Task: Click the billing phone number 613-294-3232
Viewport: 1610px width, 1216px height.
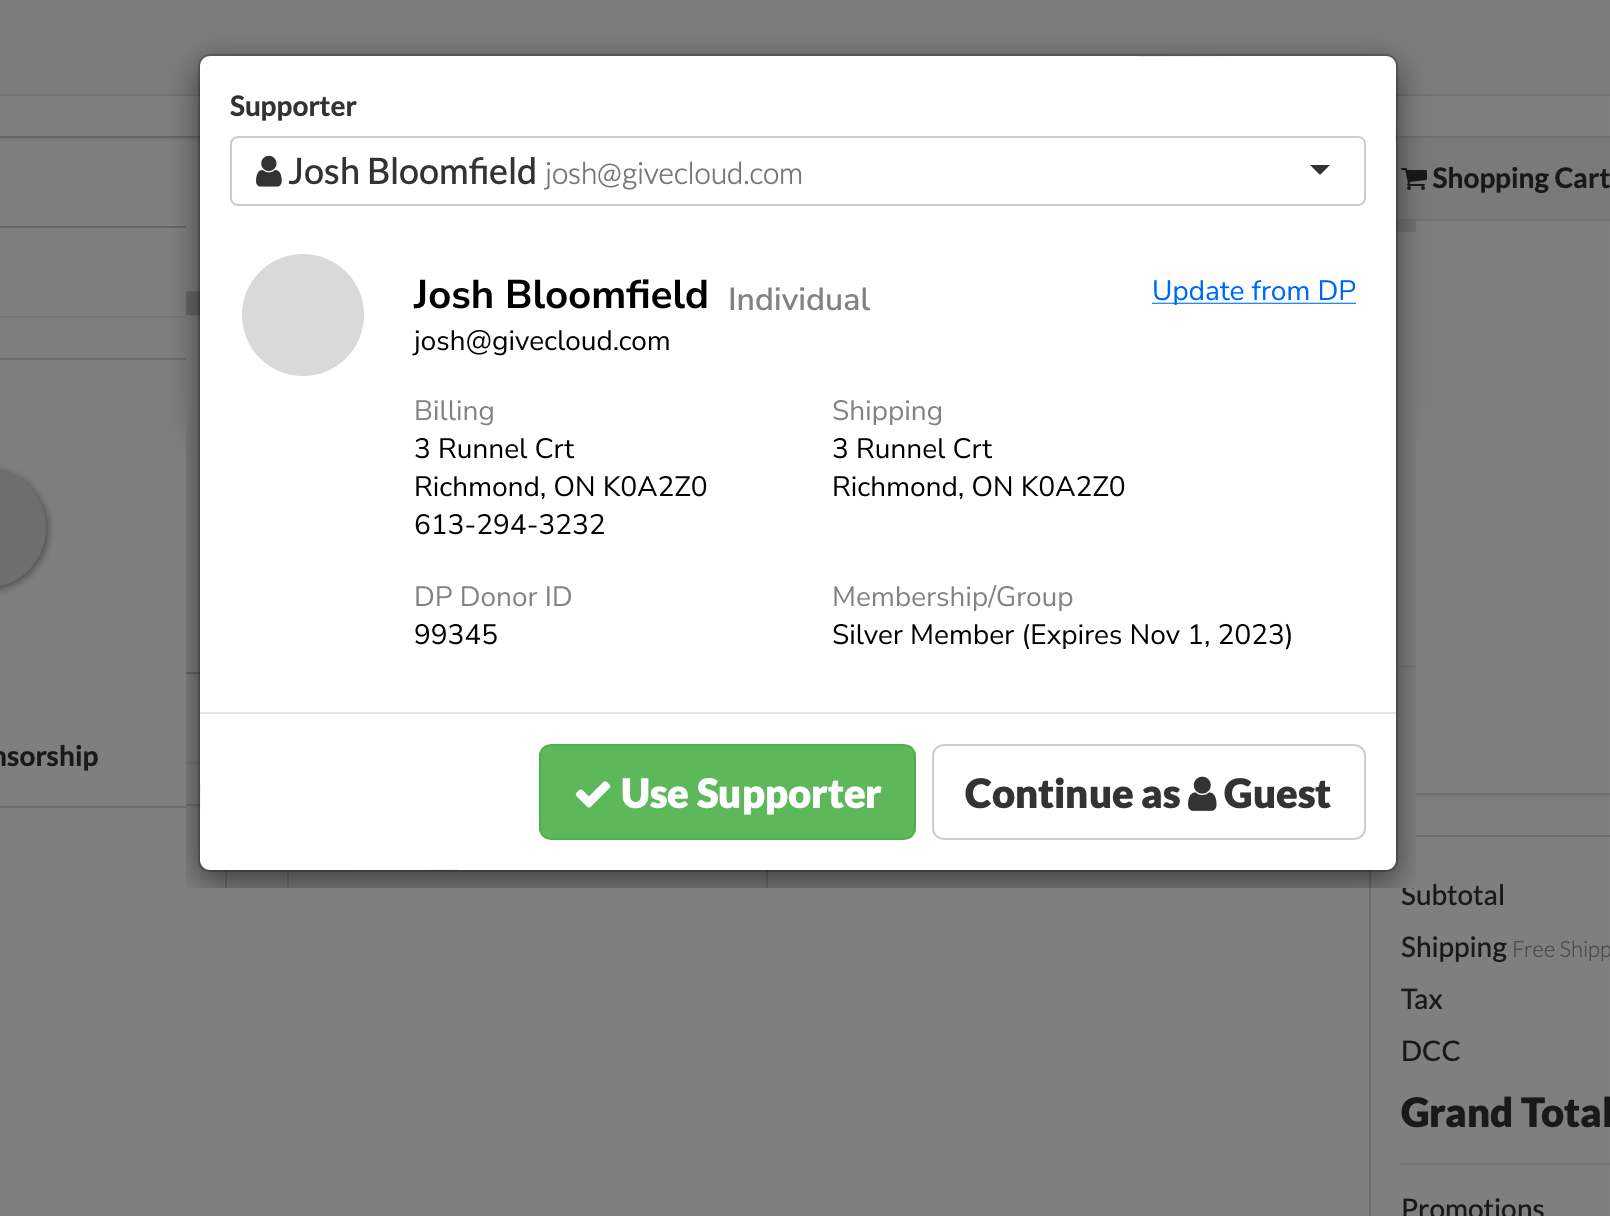Action: click(509, 525)
